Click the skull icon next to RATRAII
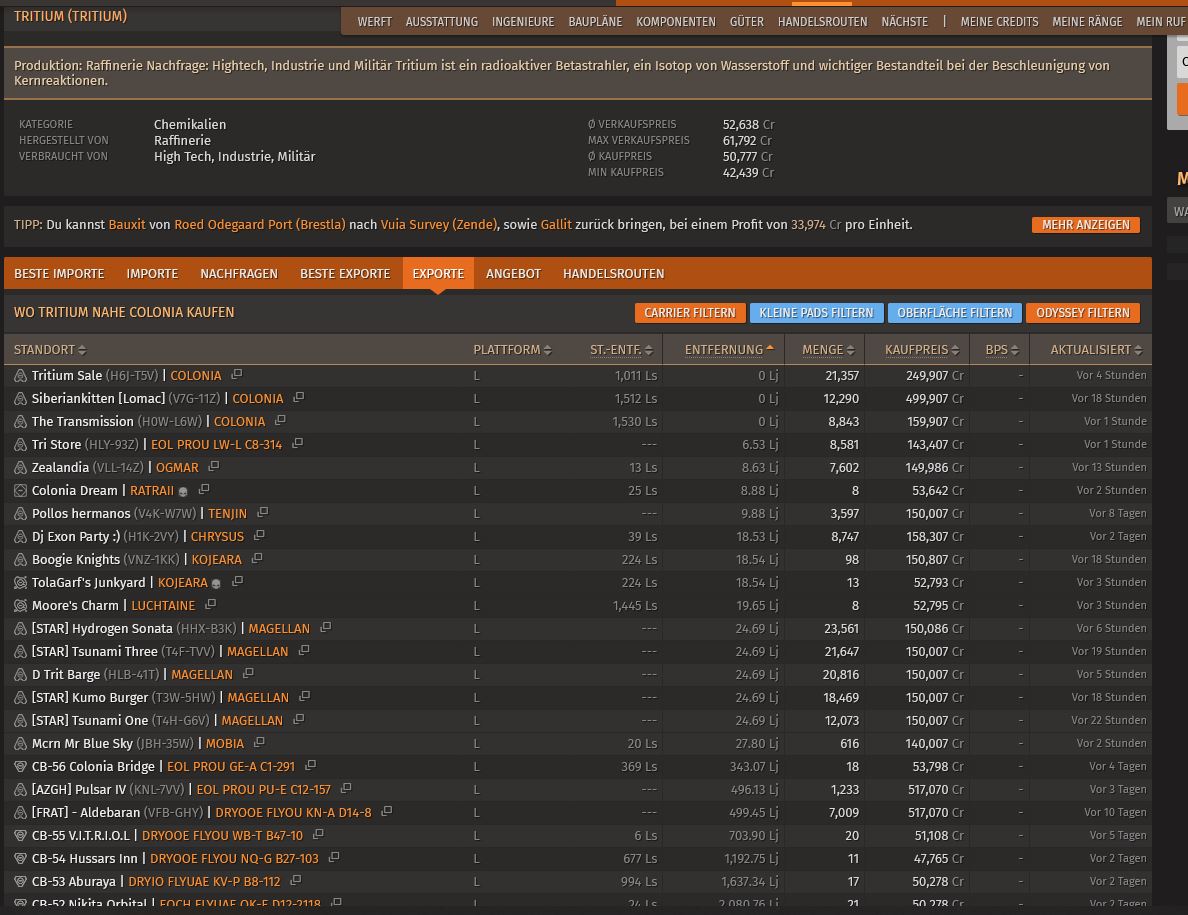Image resolution: width=1188 pixels, height=915 pixels. coord(183,491)
